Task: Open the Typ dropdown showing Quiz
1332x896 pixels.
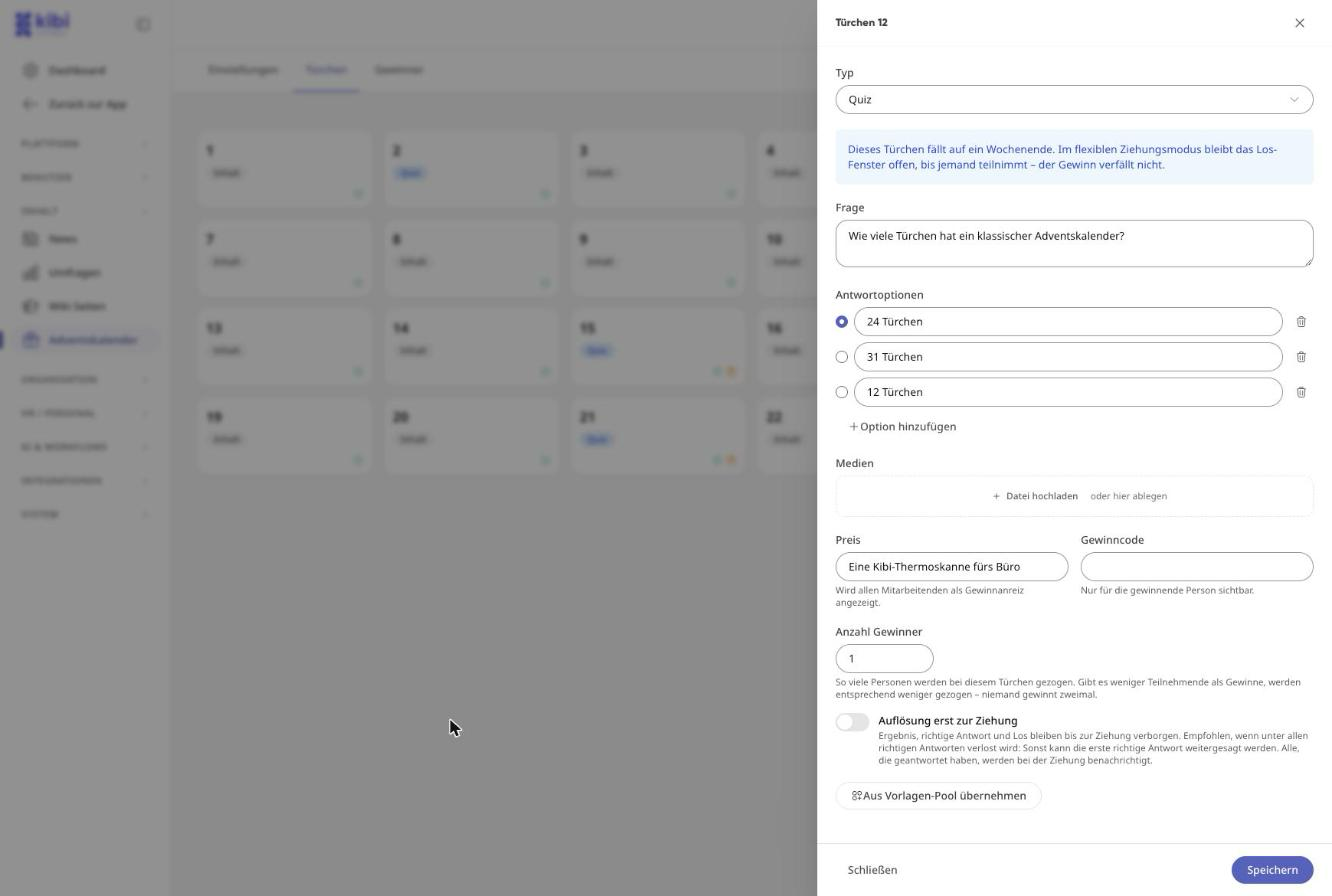Action: pyautogui.click(x=1074, y=100)
